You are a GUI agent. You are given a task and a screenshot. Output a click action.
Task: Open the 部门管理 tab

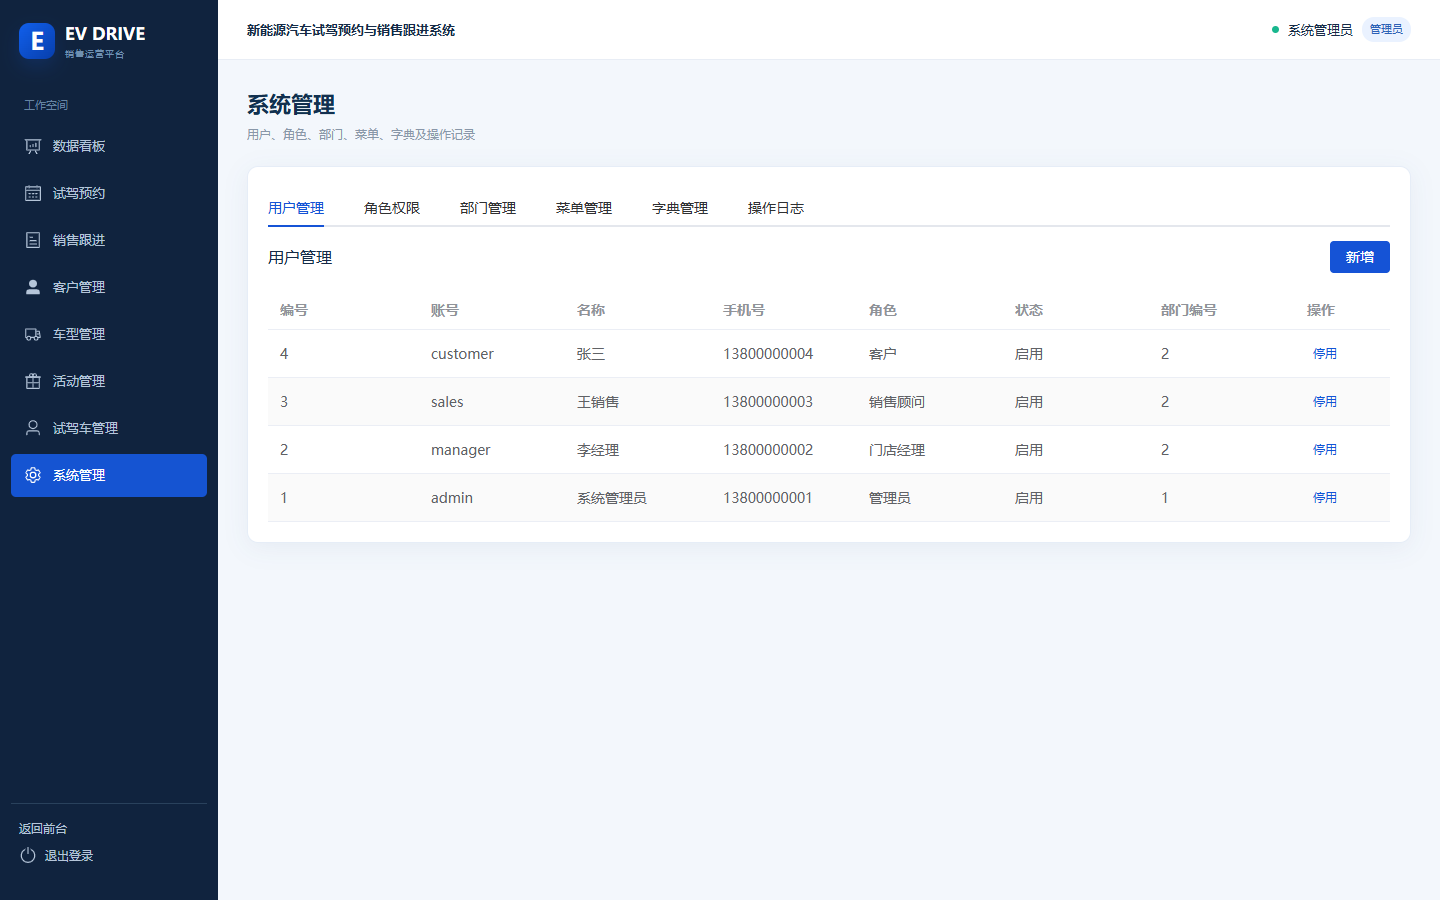[488, 208]
